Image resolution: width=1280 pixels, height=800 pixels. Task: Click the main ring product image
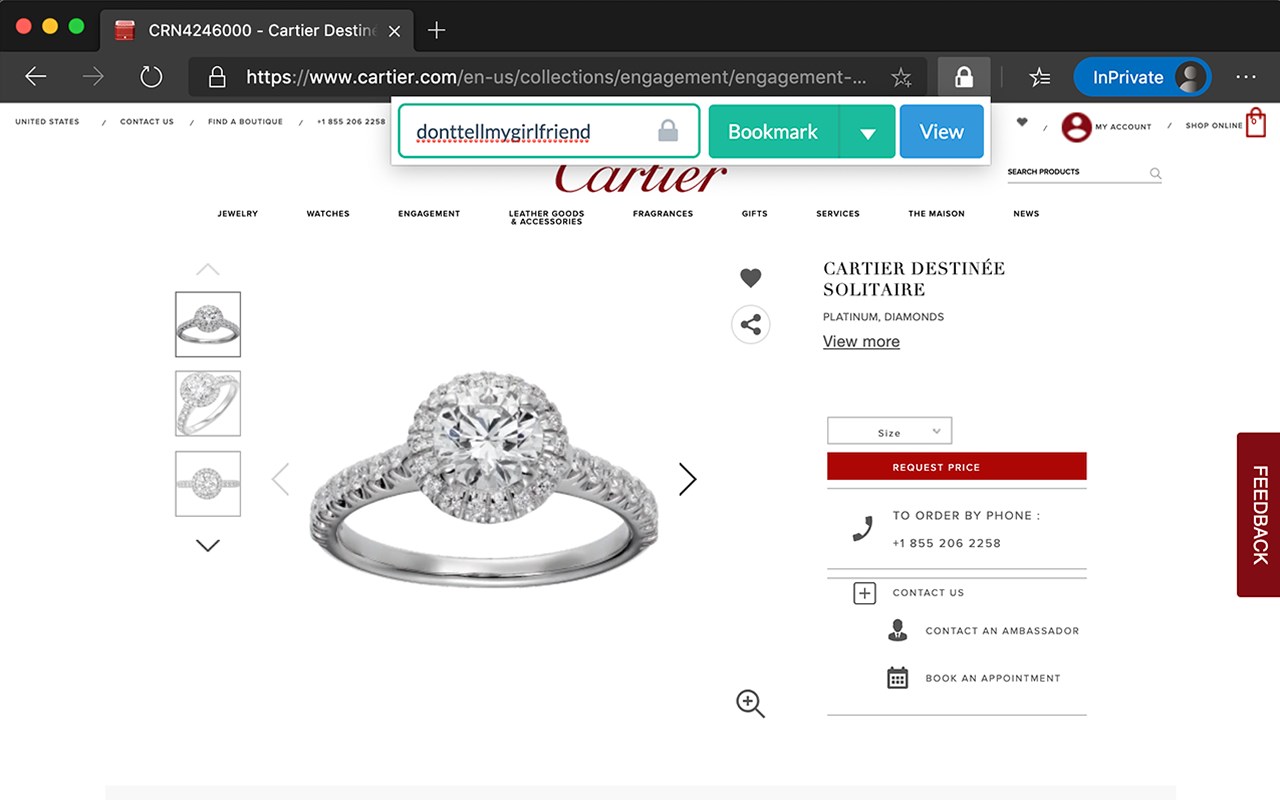coord(484,478)
